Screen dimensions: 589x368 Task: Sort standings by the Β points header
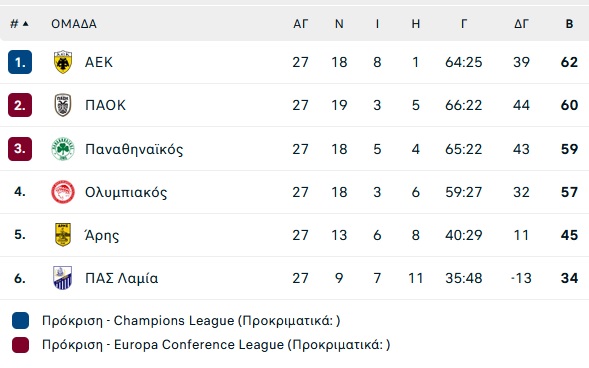pos(569,24)
